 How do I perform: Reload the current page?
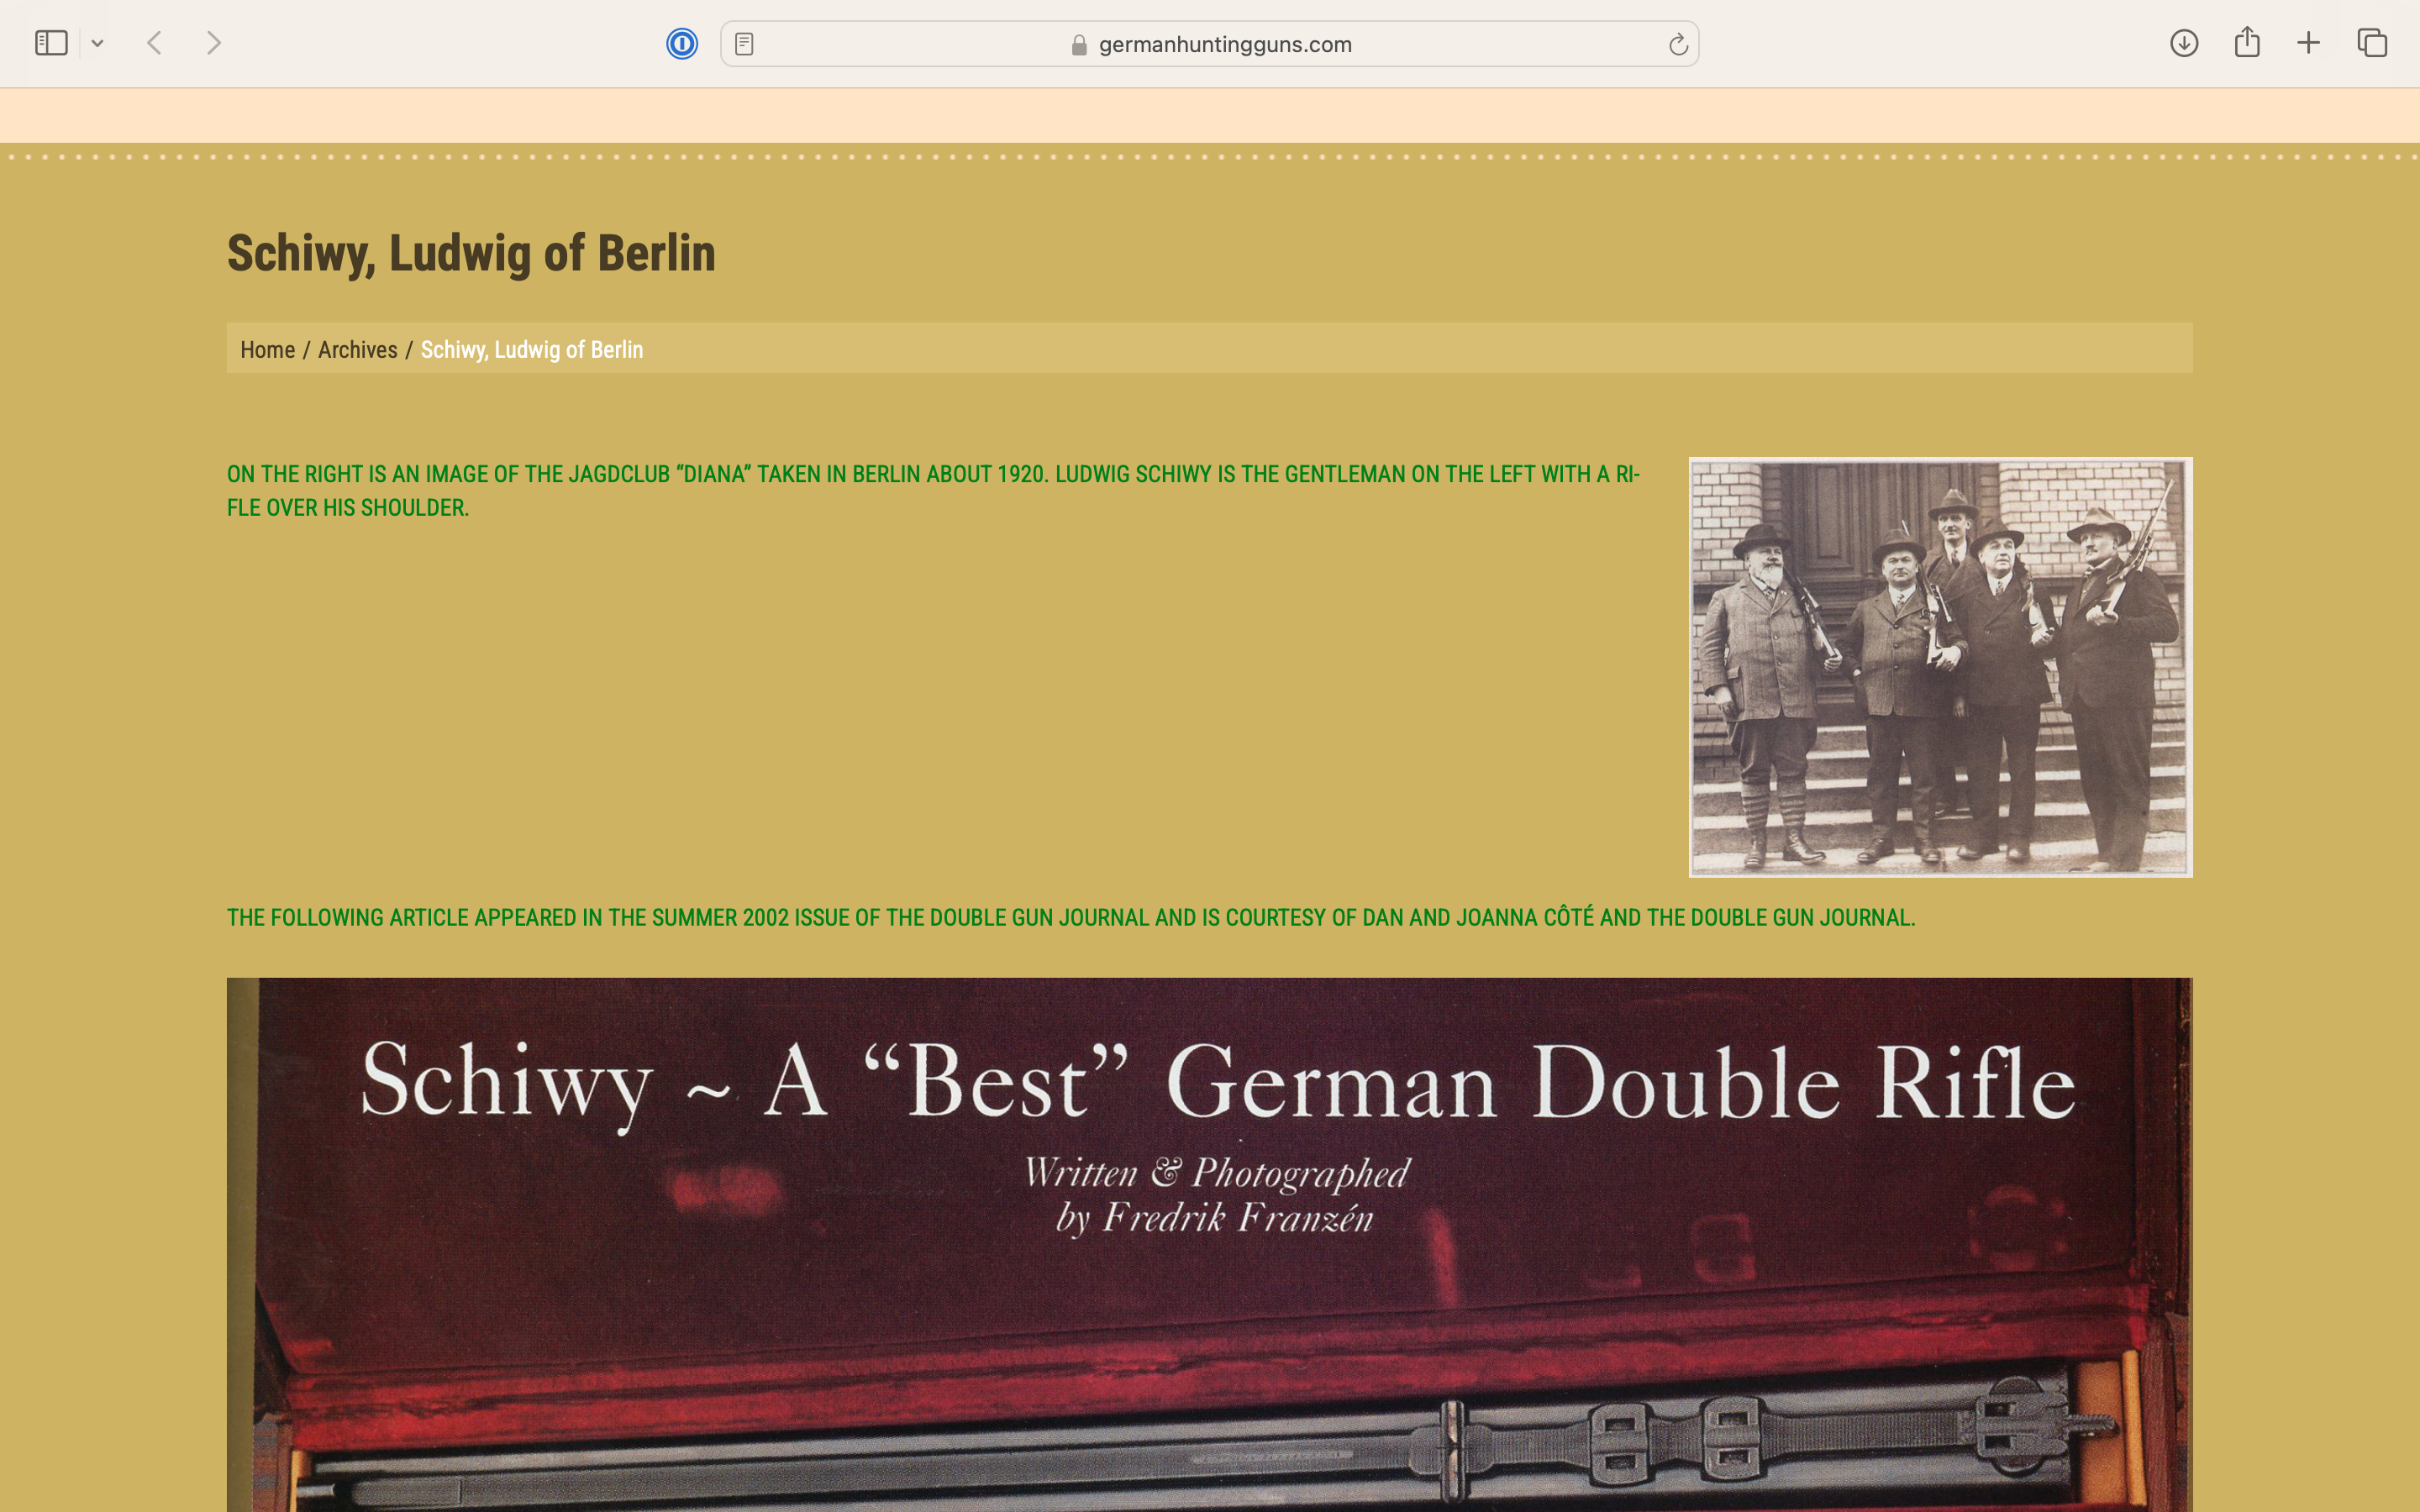point(1677,44)
